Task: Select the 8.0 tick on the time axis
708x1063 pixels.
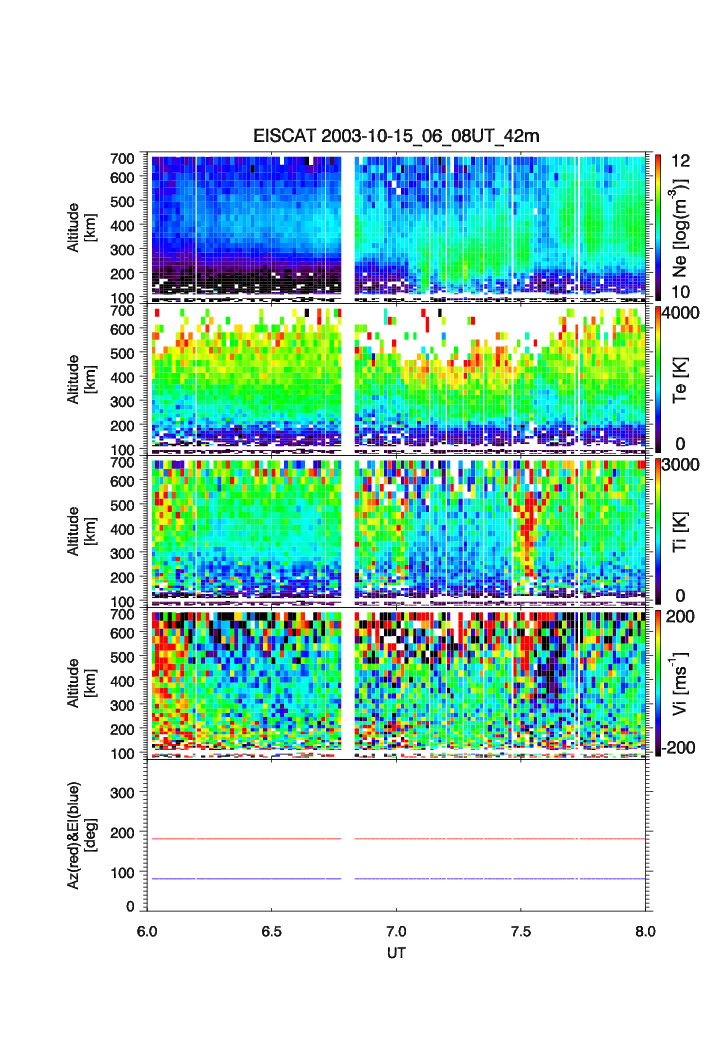Action: [x=645, y=930]
